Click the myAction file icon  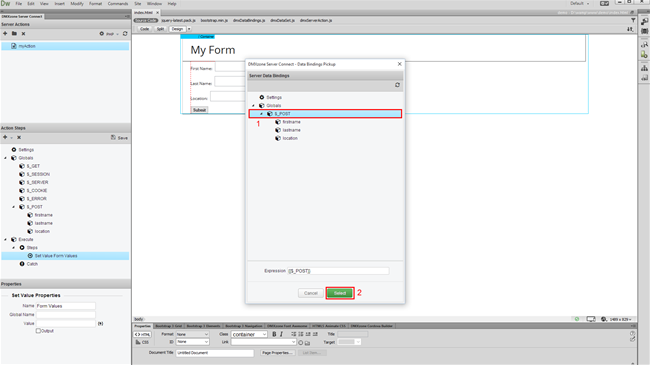point(14,46)
